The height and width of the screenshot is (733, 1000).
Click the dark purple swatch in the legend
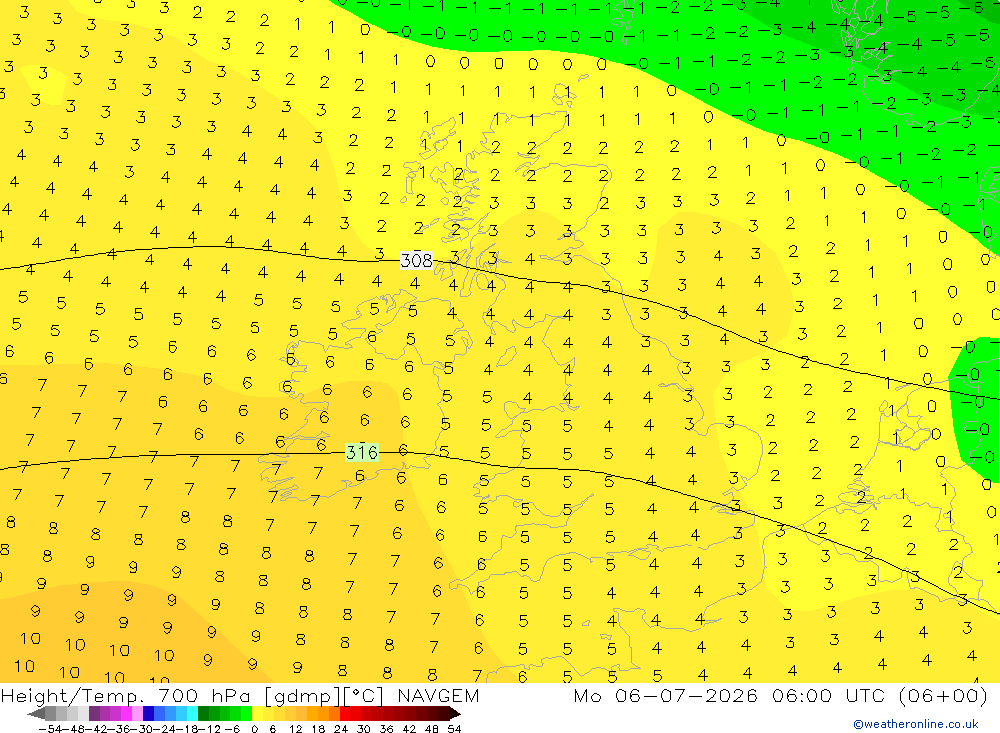[x=94, y=714]
